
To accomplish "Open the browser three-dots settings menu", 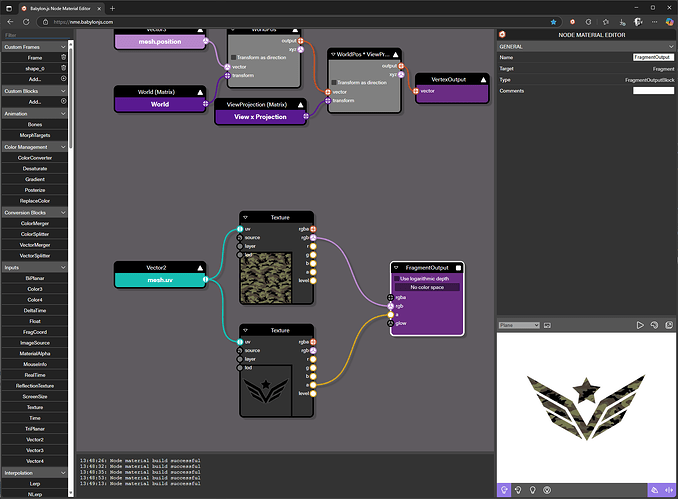I will pyautogui.click(x=655, y=22).
